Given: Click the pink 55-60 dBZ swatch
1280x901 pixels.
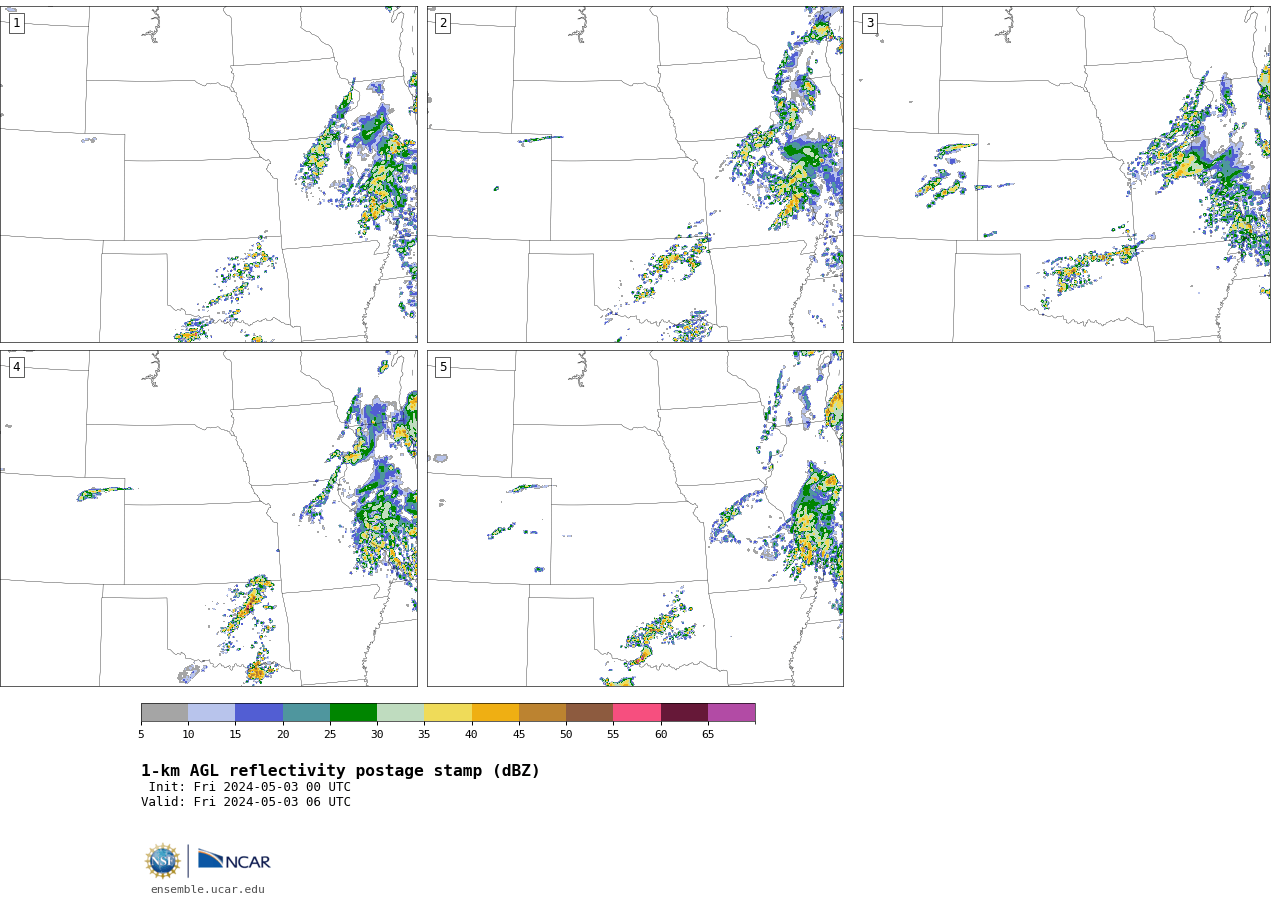Looking at the screenshot, I should pos(637,712).
